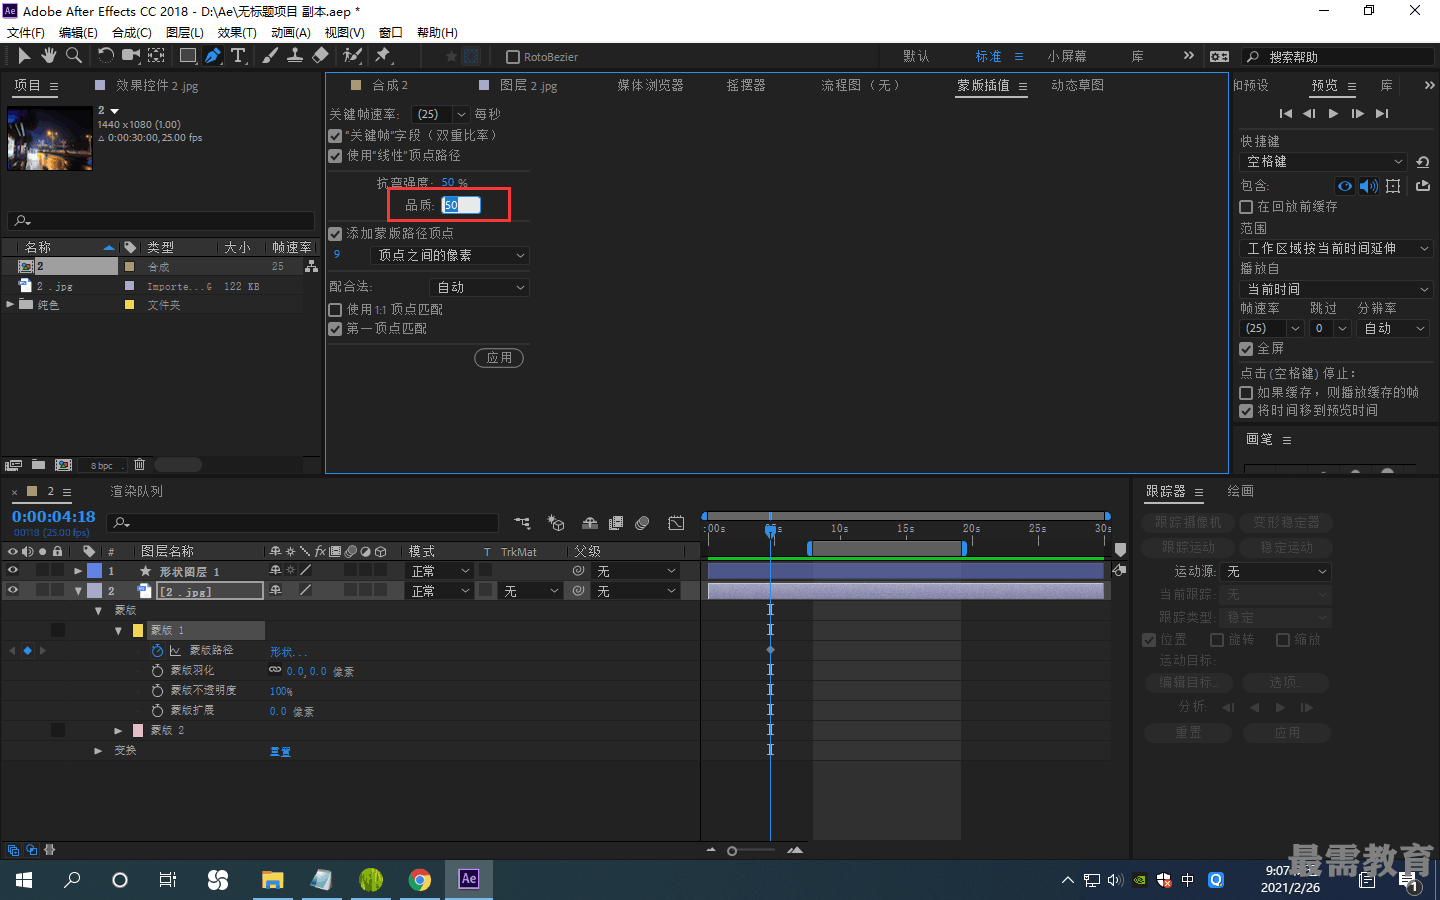Enable Motion Blur for timeline
1440x900 pixels.
click(x=642, y=523)
